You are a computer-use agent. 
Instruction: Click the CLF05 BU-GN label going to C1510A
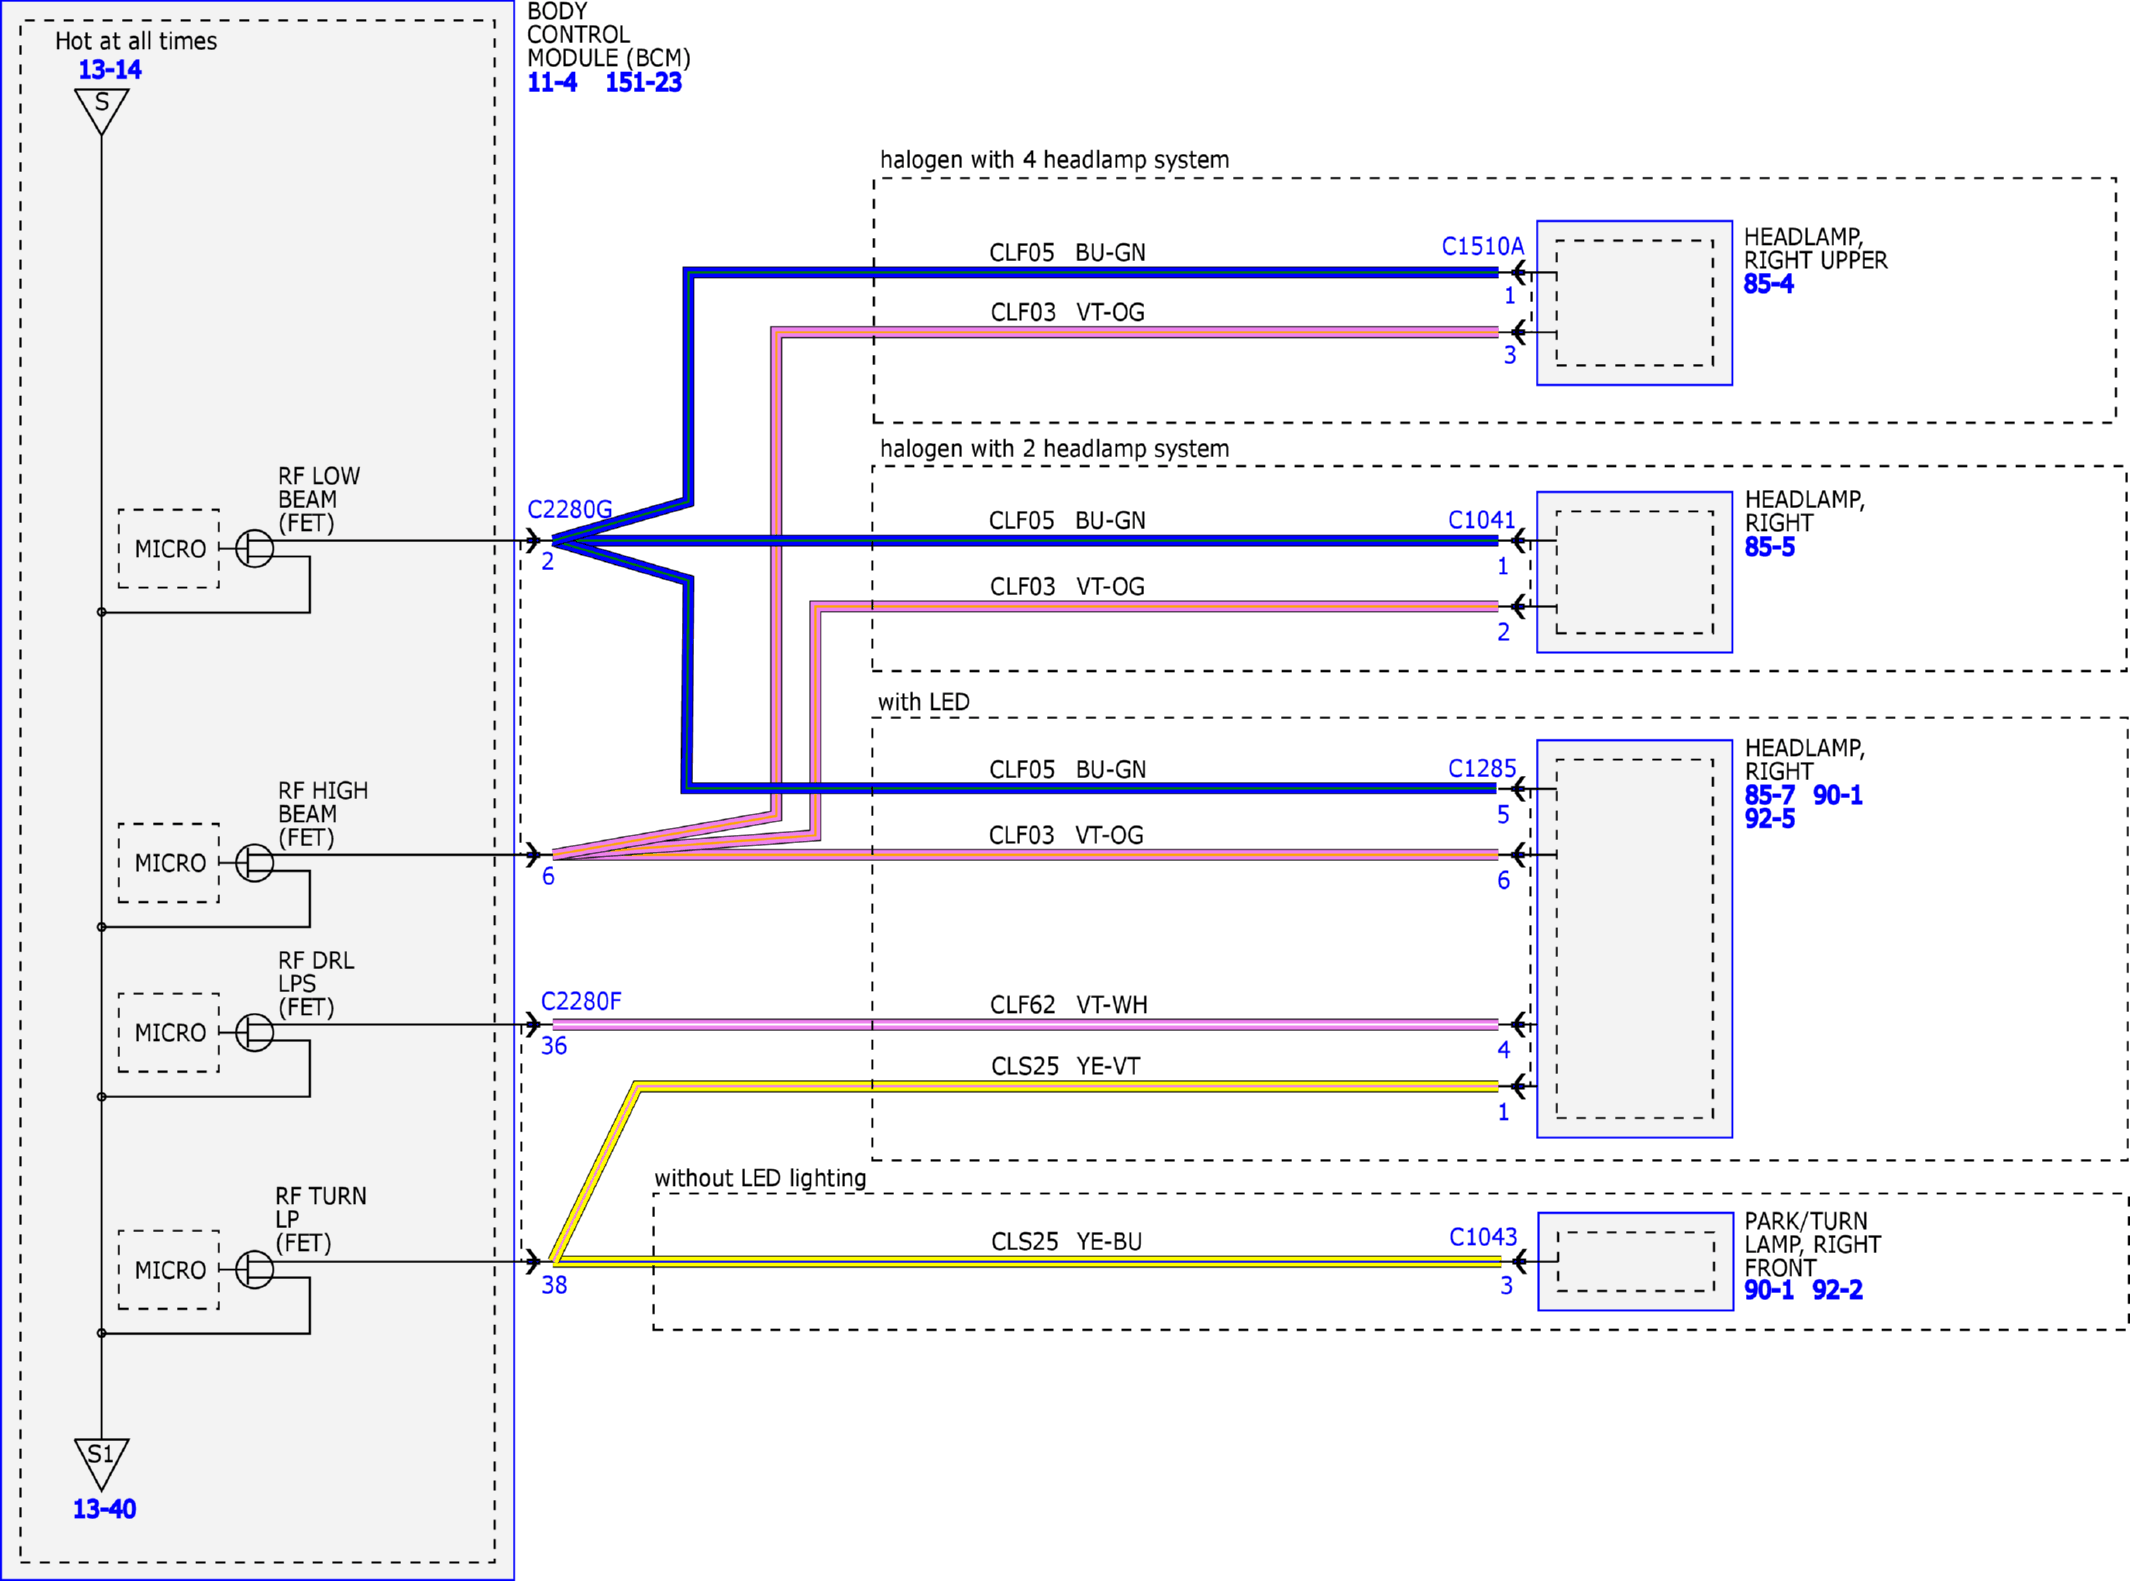pos(1067,253)
